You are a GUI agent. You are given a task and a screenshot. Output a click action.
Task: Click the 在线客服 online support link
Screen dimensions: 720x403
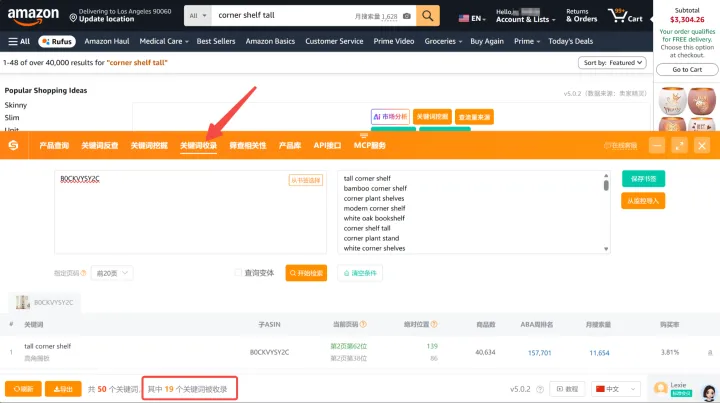[x=620, y=146]
